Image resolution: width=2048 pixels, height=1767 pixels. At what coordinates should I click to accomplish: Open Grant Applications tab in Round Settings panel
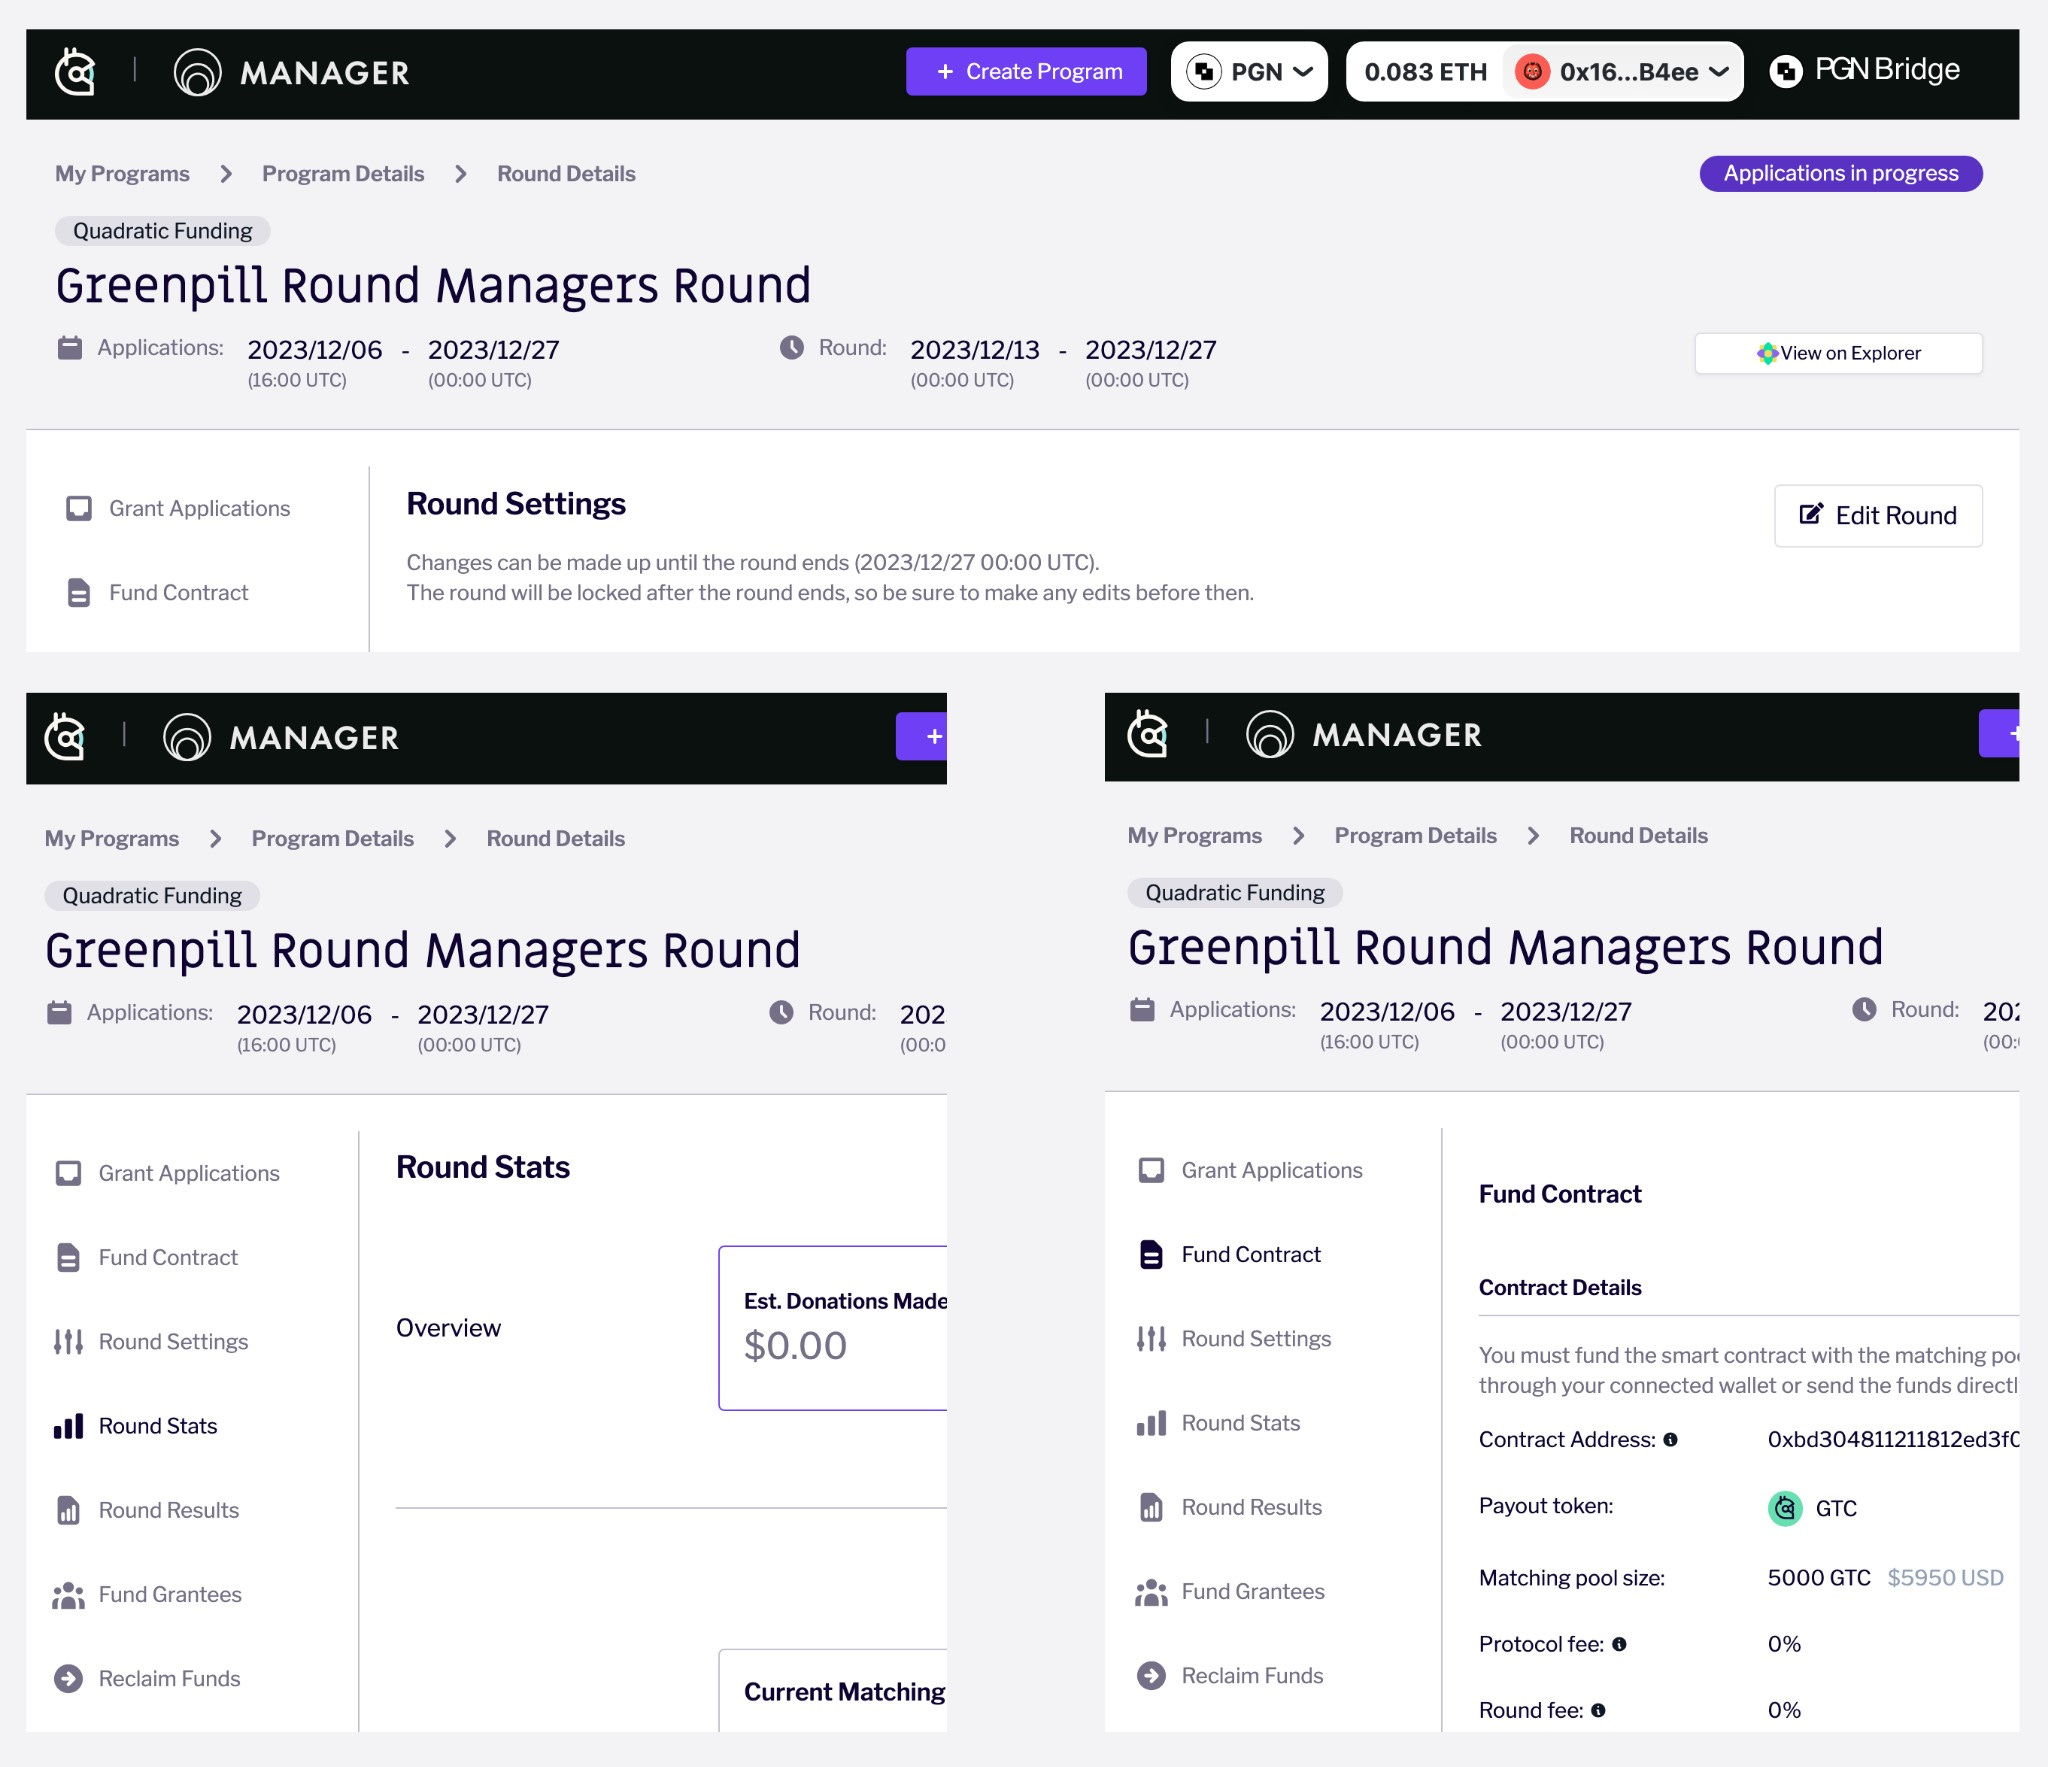178,508
